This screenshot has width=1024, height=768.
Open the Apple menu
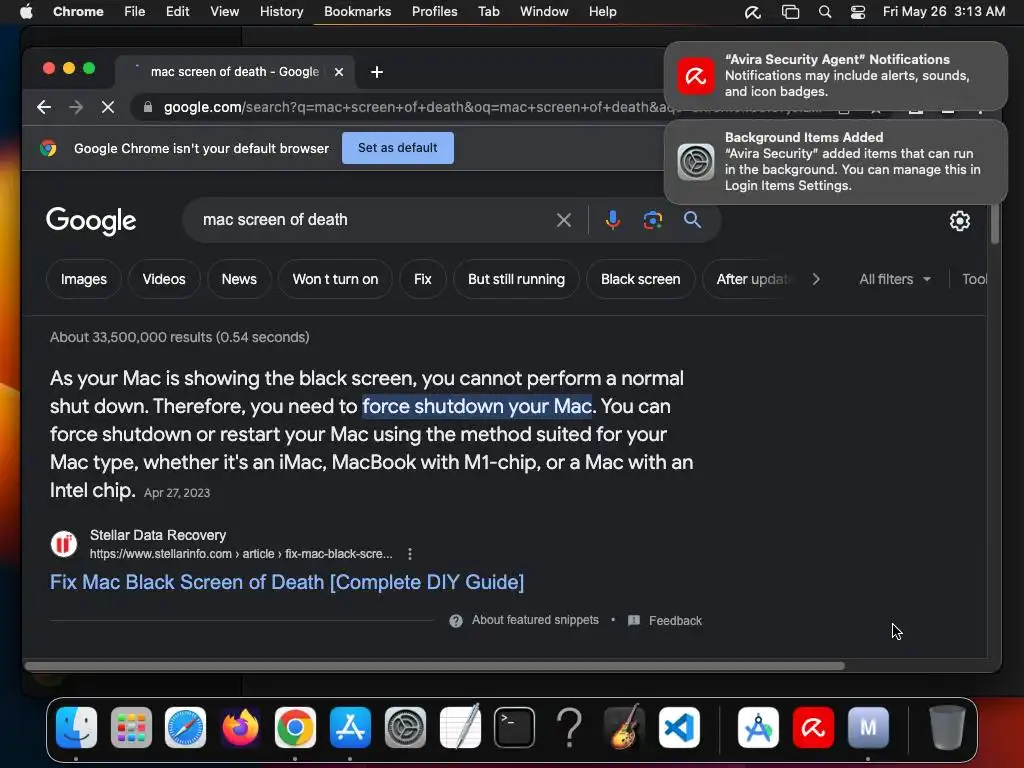(x=26, y=12)
